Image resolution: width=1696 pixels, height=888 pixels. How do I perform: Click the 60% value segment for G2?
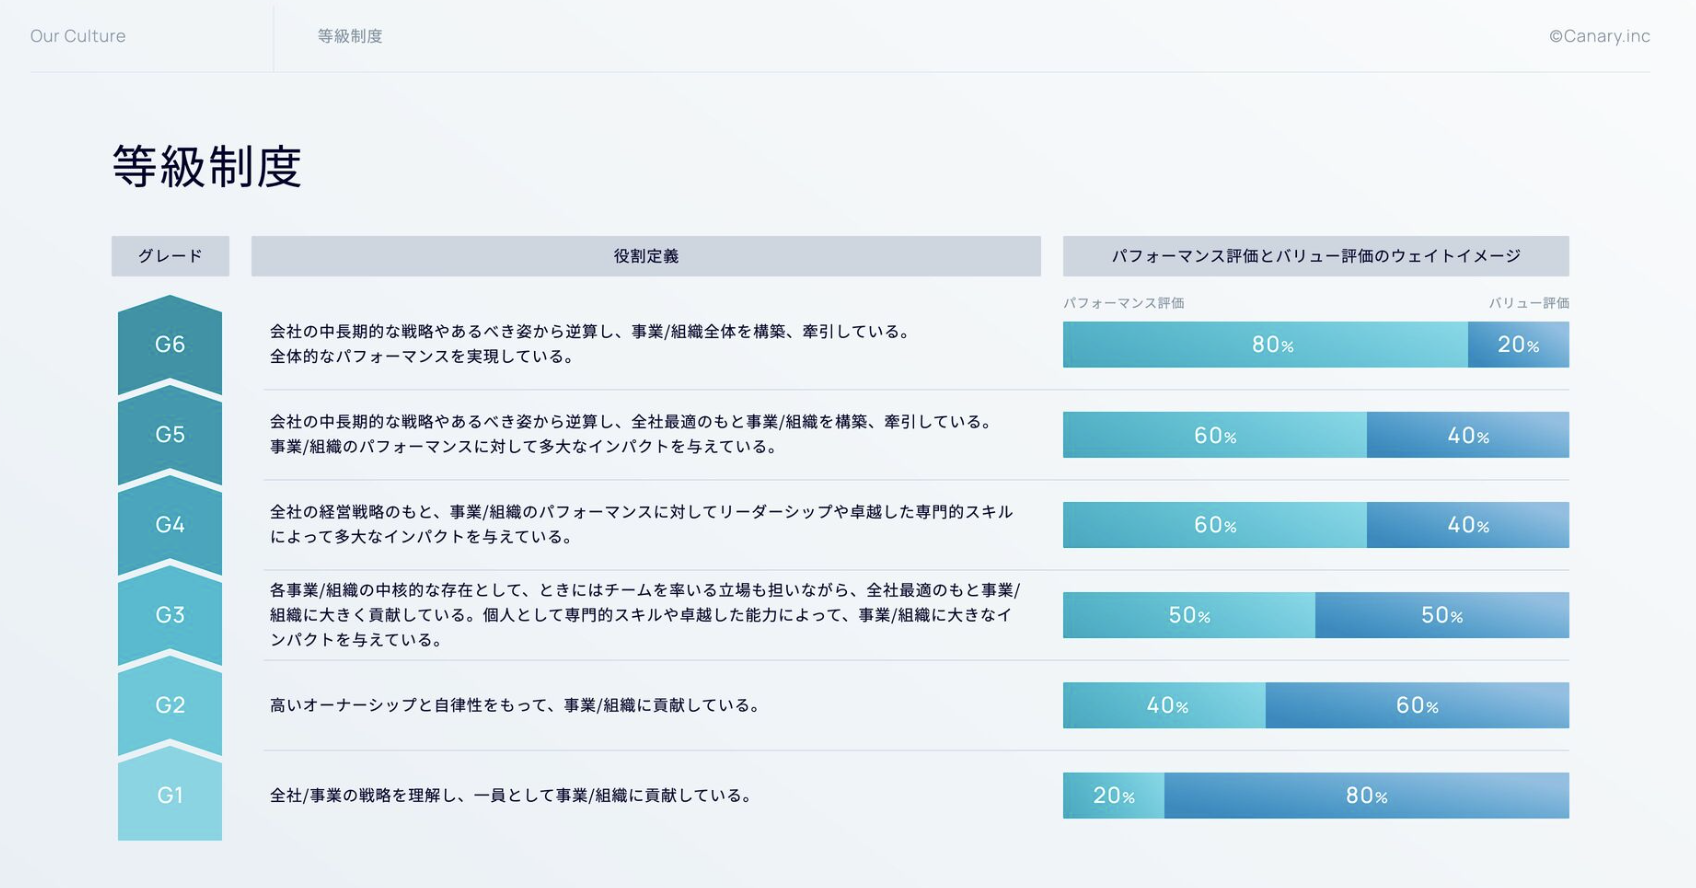1417,705
